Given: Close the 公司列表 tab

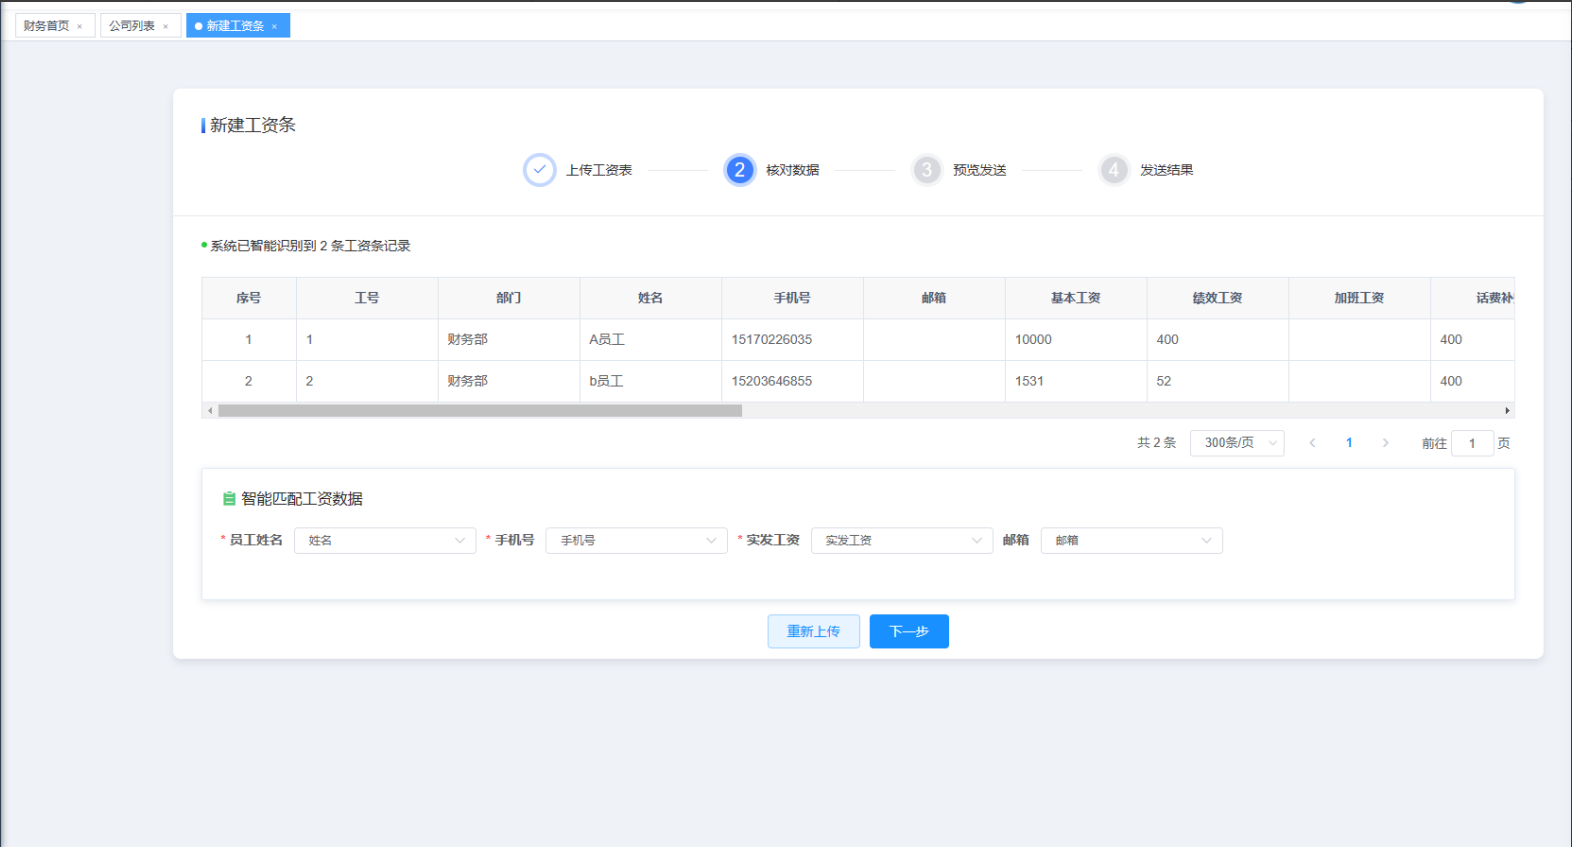Looking at the screenshot, I should click(166, 27).
